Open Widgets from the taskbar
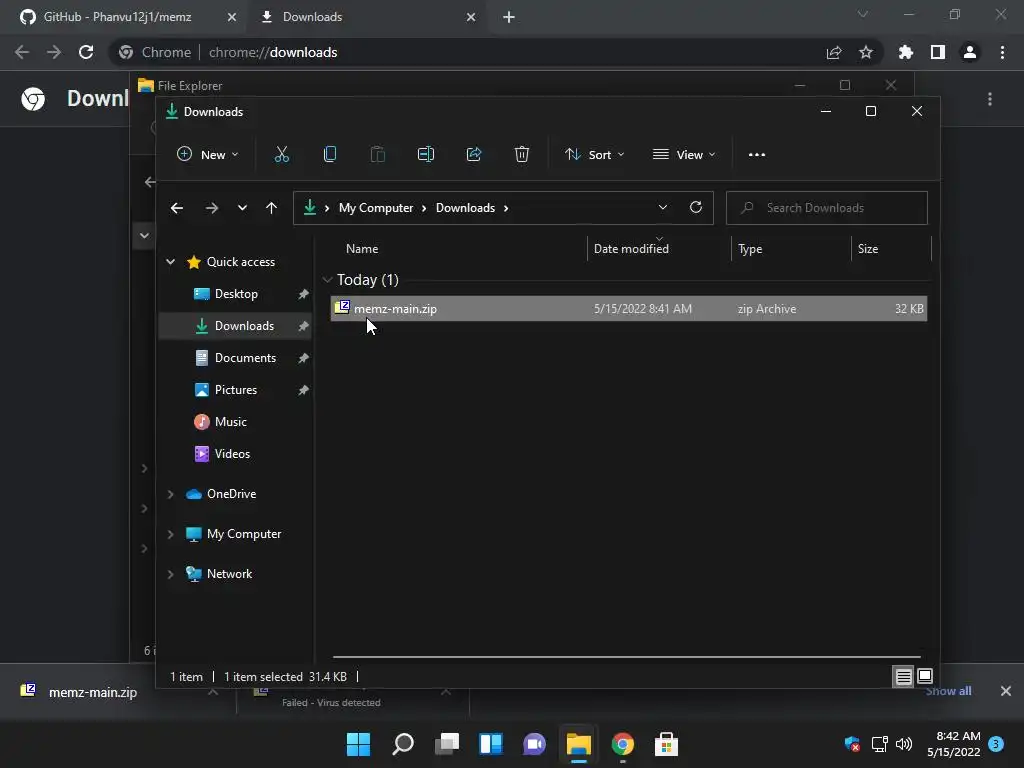 tap(491, 744)
